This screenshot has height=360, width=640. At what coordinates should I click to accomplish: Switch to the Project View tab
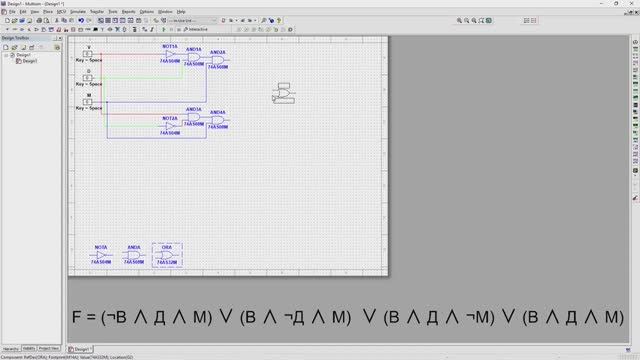pos(49,349)
